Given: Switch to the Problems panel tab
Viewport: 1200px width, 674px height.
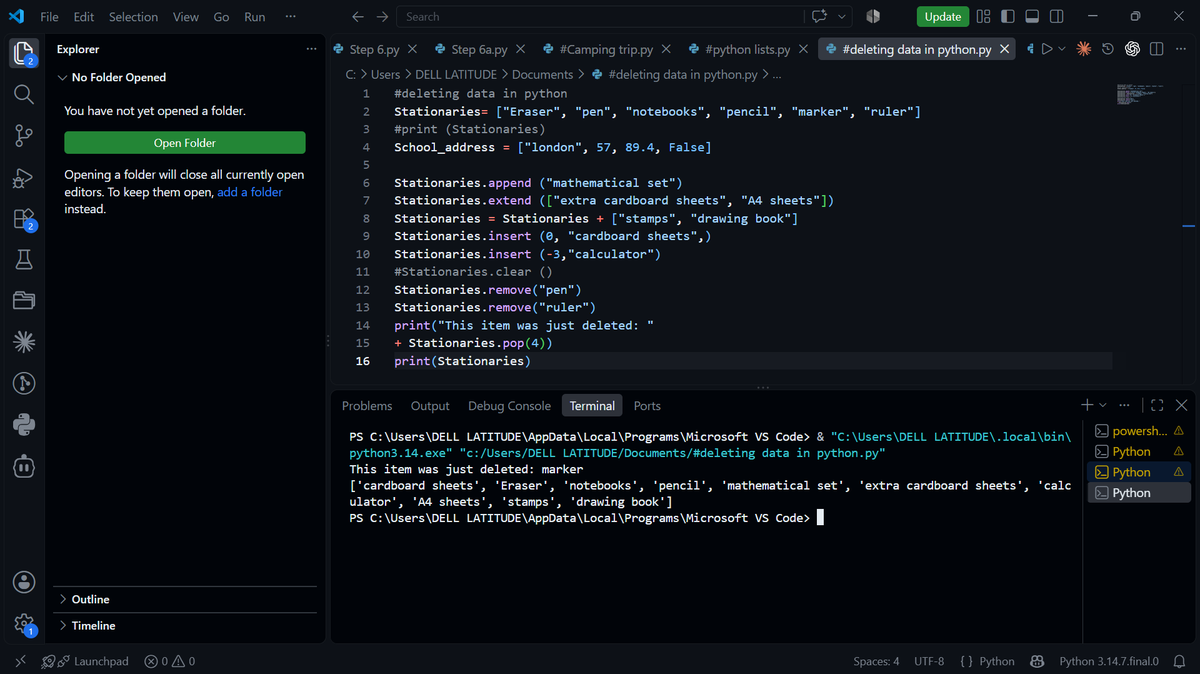Looking at the screenshot, I should click(367, 406).
